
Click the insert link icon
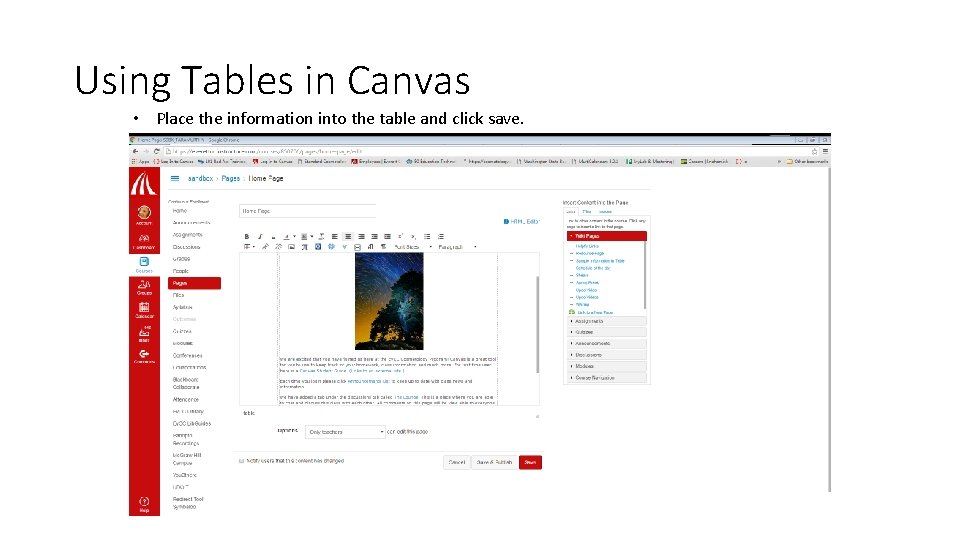pyautogui.click(x=265, y=247)
